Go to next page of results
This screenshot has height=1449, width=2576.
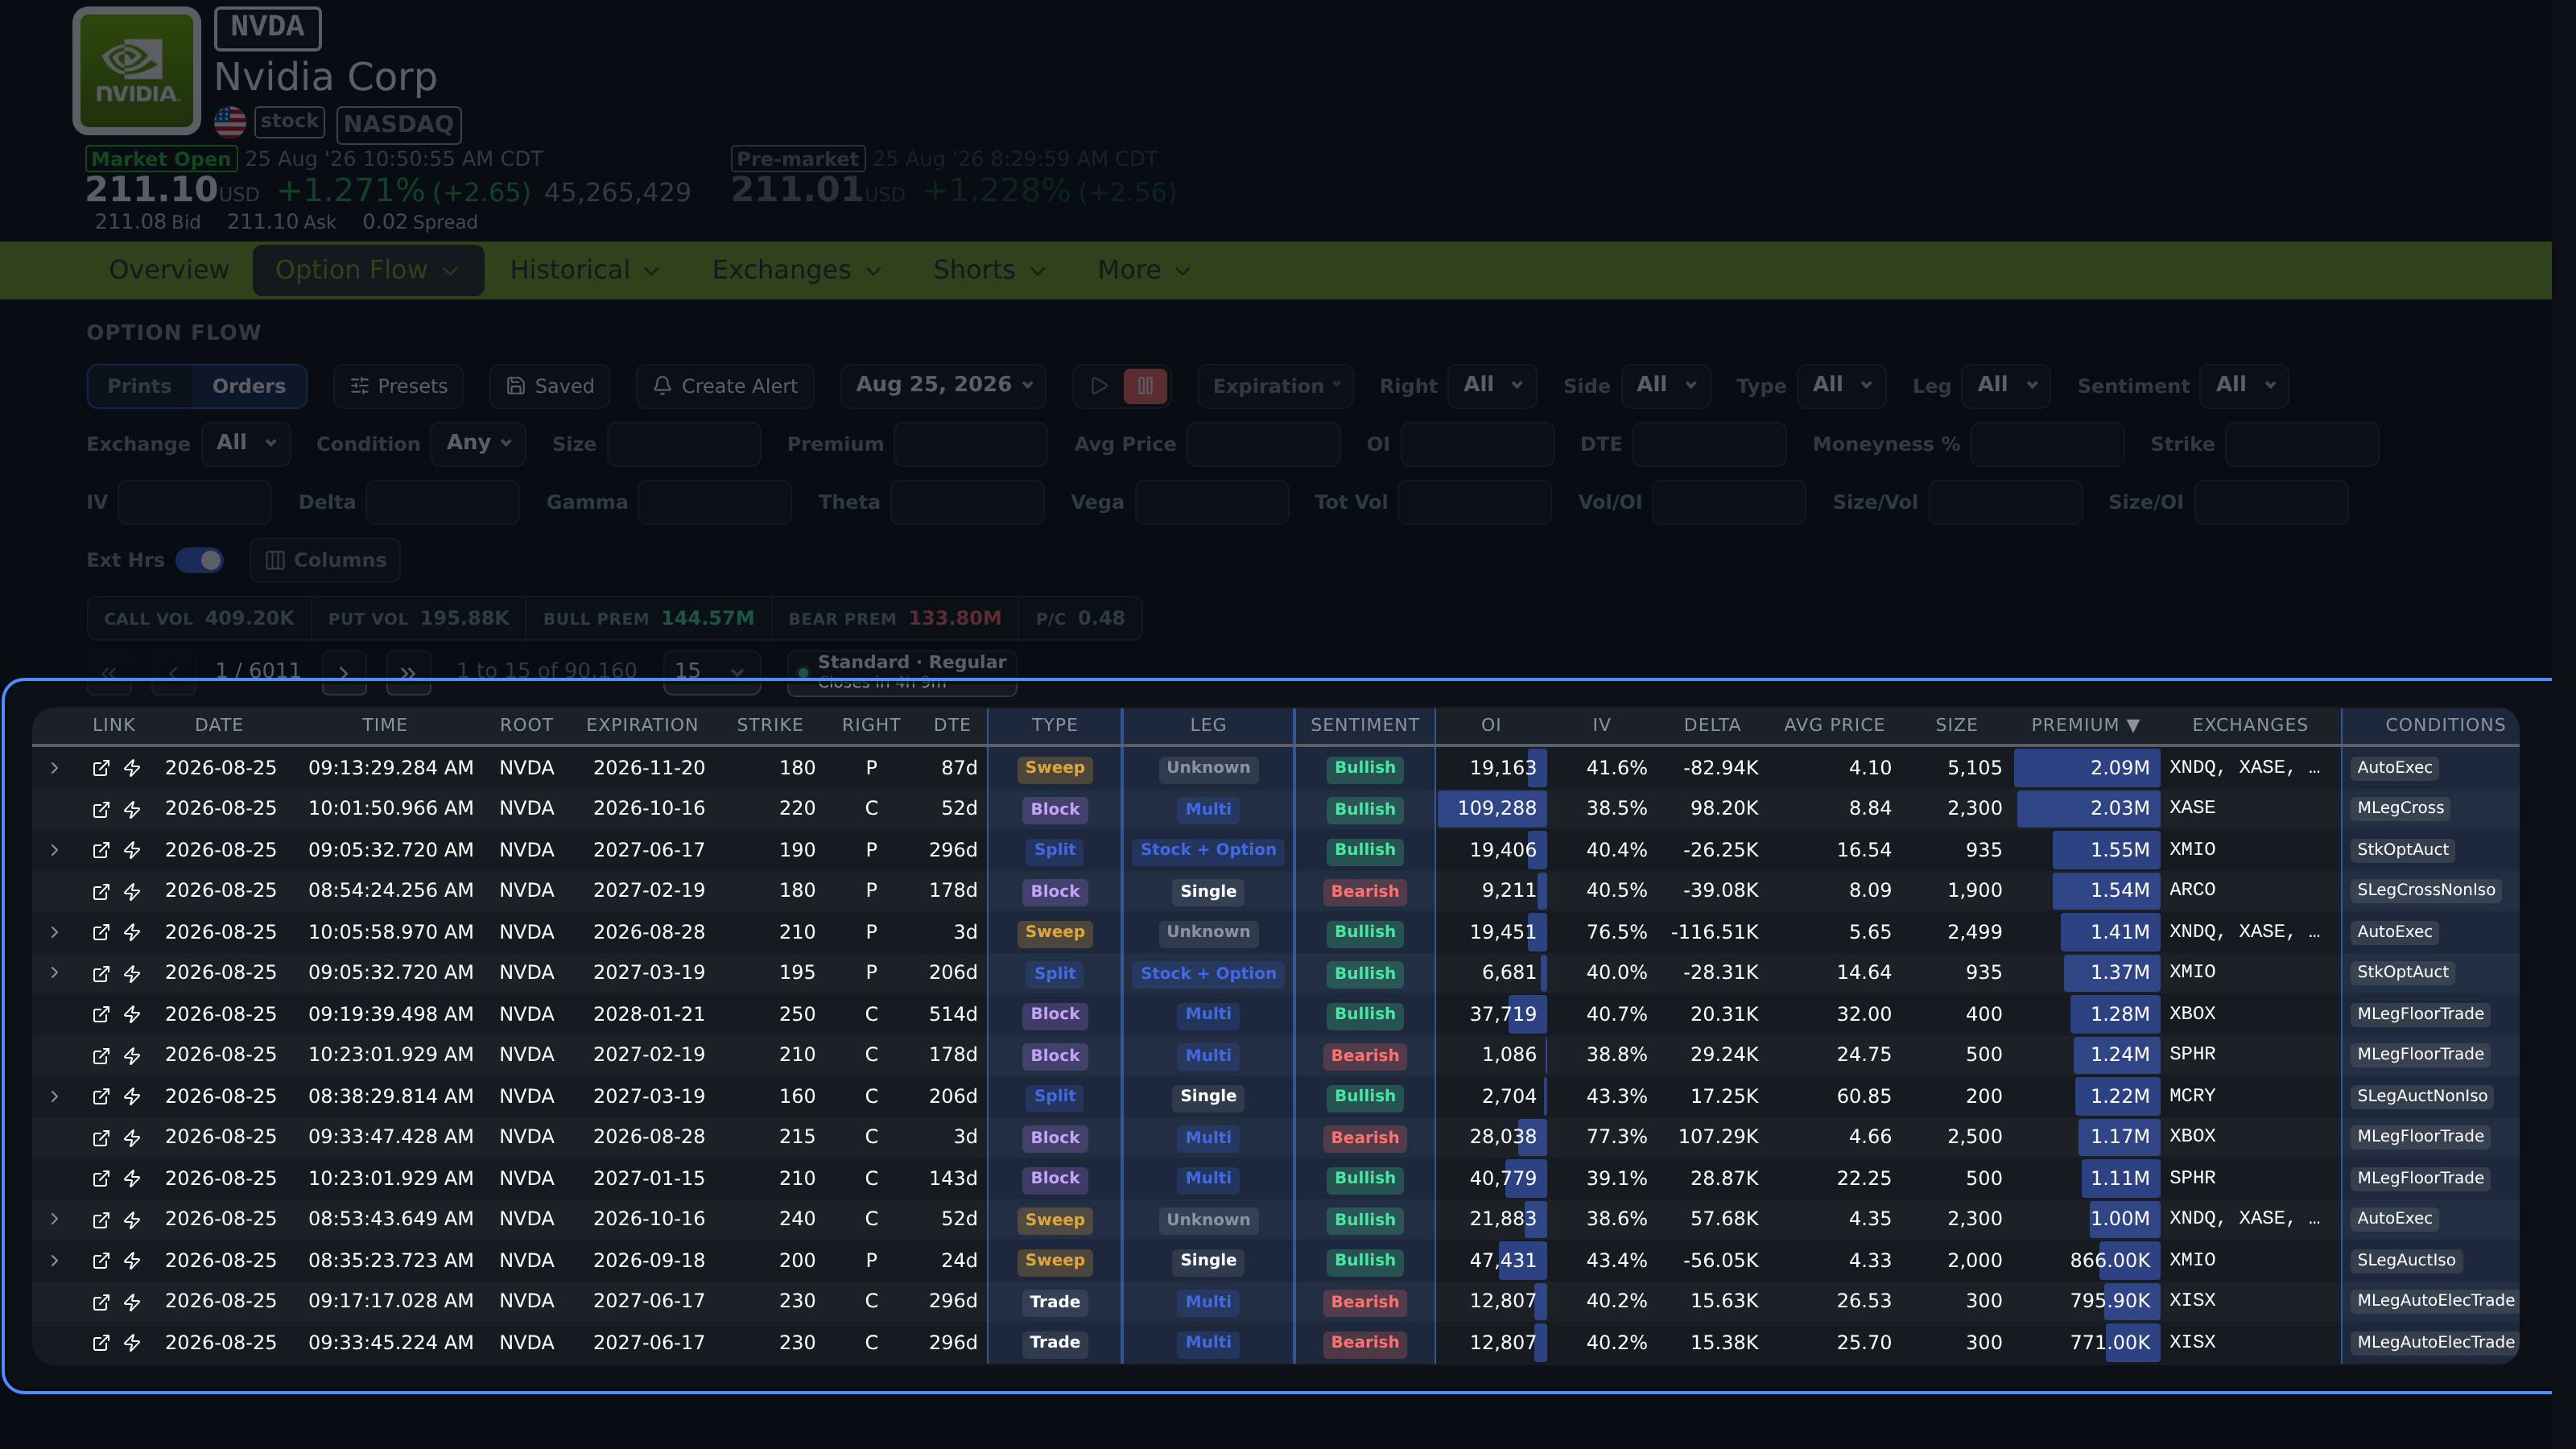(x=344, y=672)
